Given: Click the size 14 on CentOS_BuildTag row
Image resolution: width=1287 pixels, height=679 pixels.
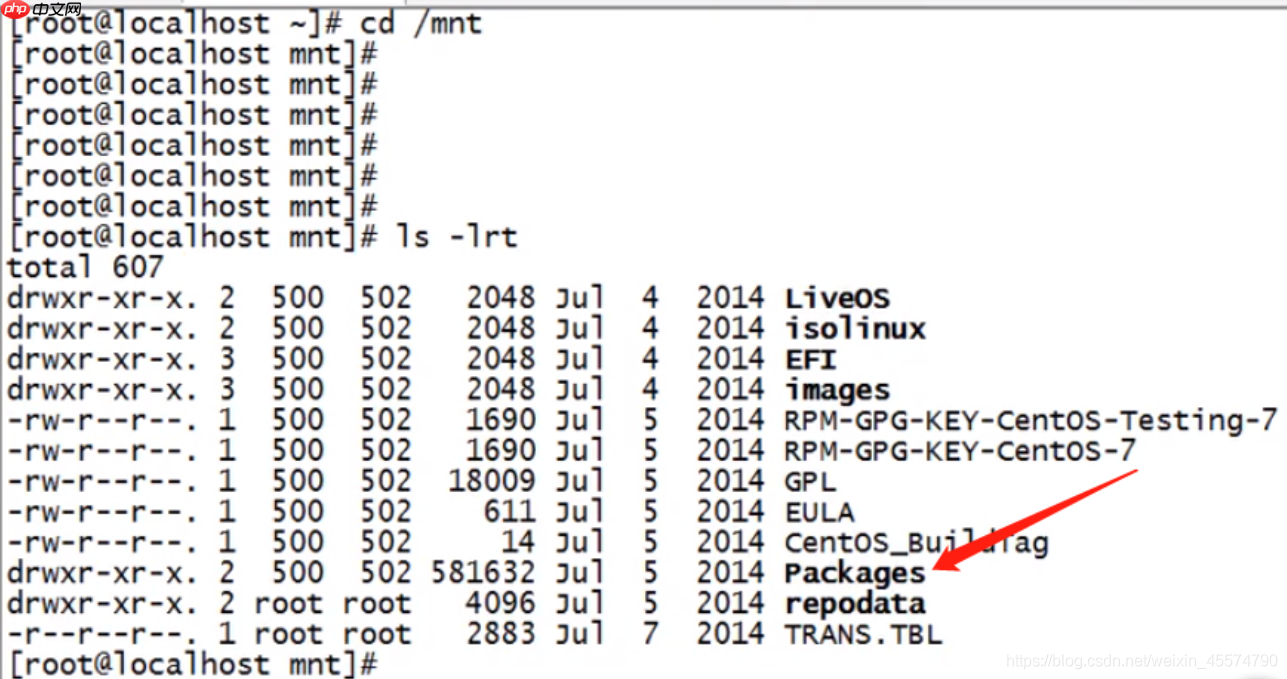Looking at the screenshot, I should pos(519,543).
